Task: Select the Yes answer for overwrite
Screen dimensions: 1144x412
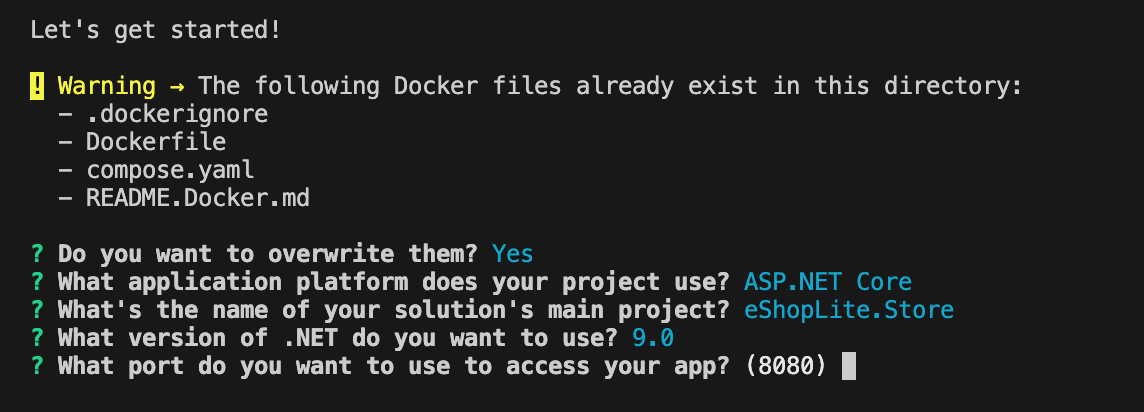Action: click(x=513, y=254)
